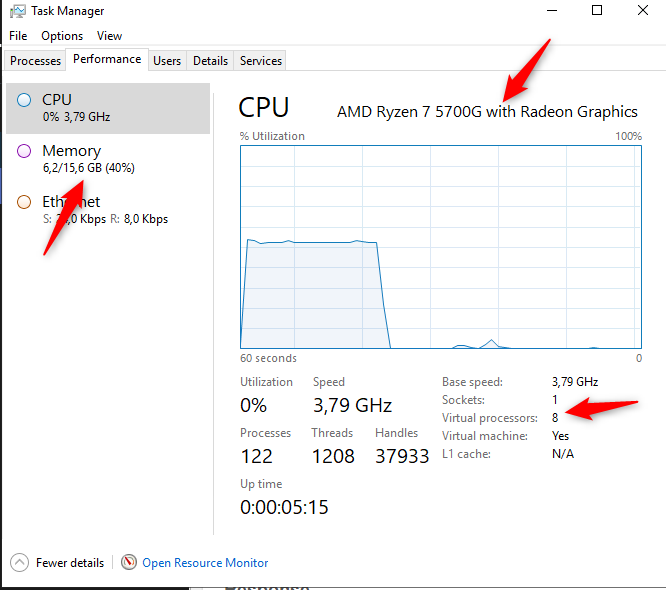Select the Ethernet orange circle icon
The width and height of the screenshot is (666, 590).
(24, 202)
